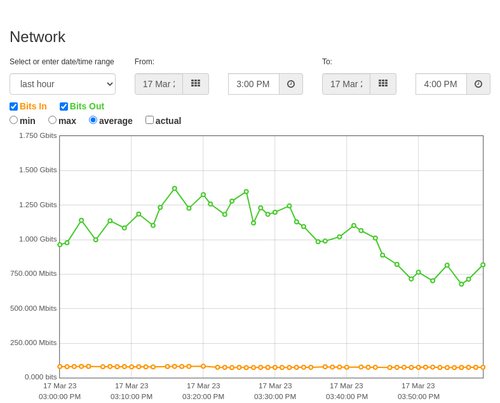
Task: Uncheck the Bits Out checkbox
Action: tap(64, 106)
